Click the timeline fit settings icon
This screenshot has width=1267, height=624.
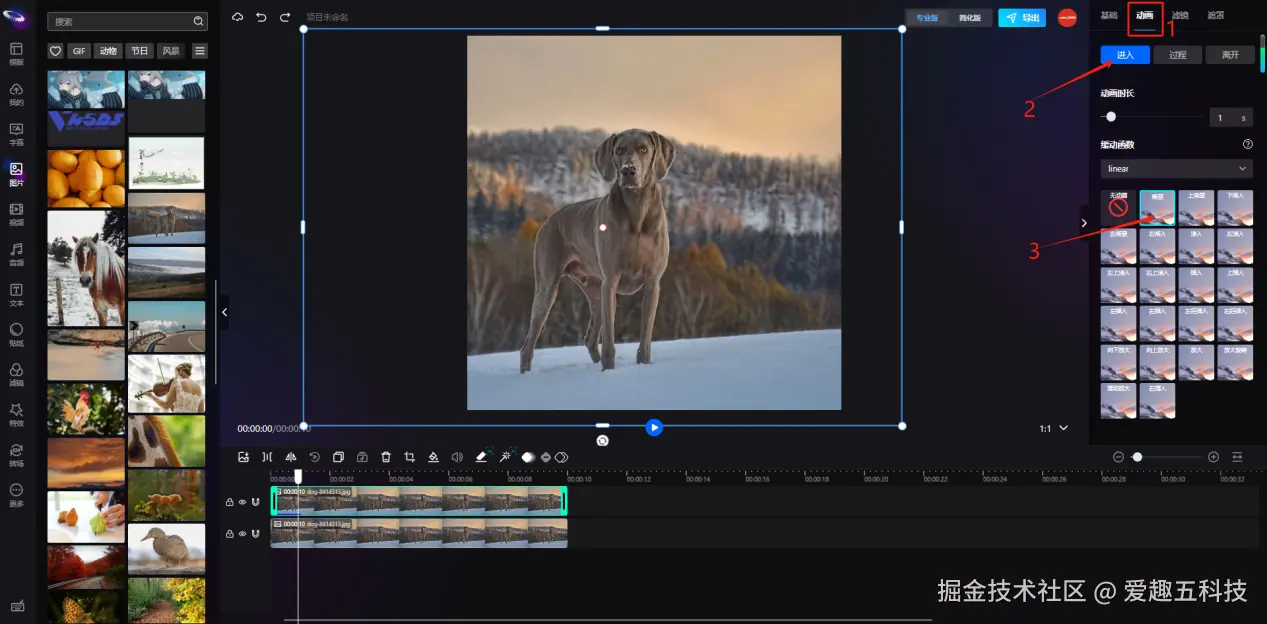pos(1237,457)
